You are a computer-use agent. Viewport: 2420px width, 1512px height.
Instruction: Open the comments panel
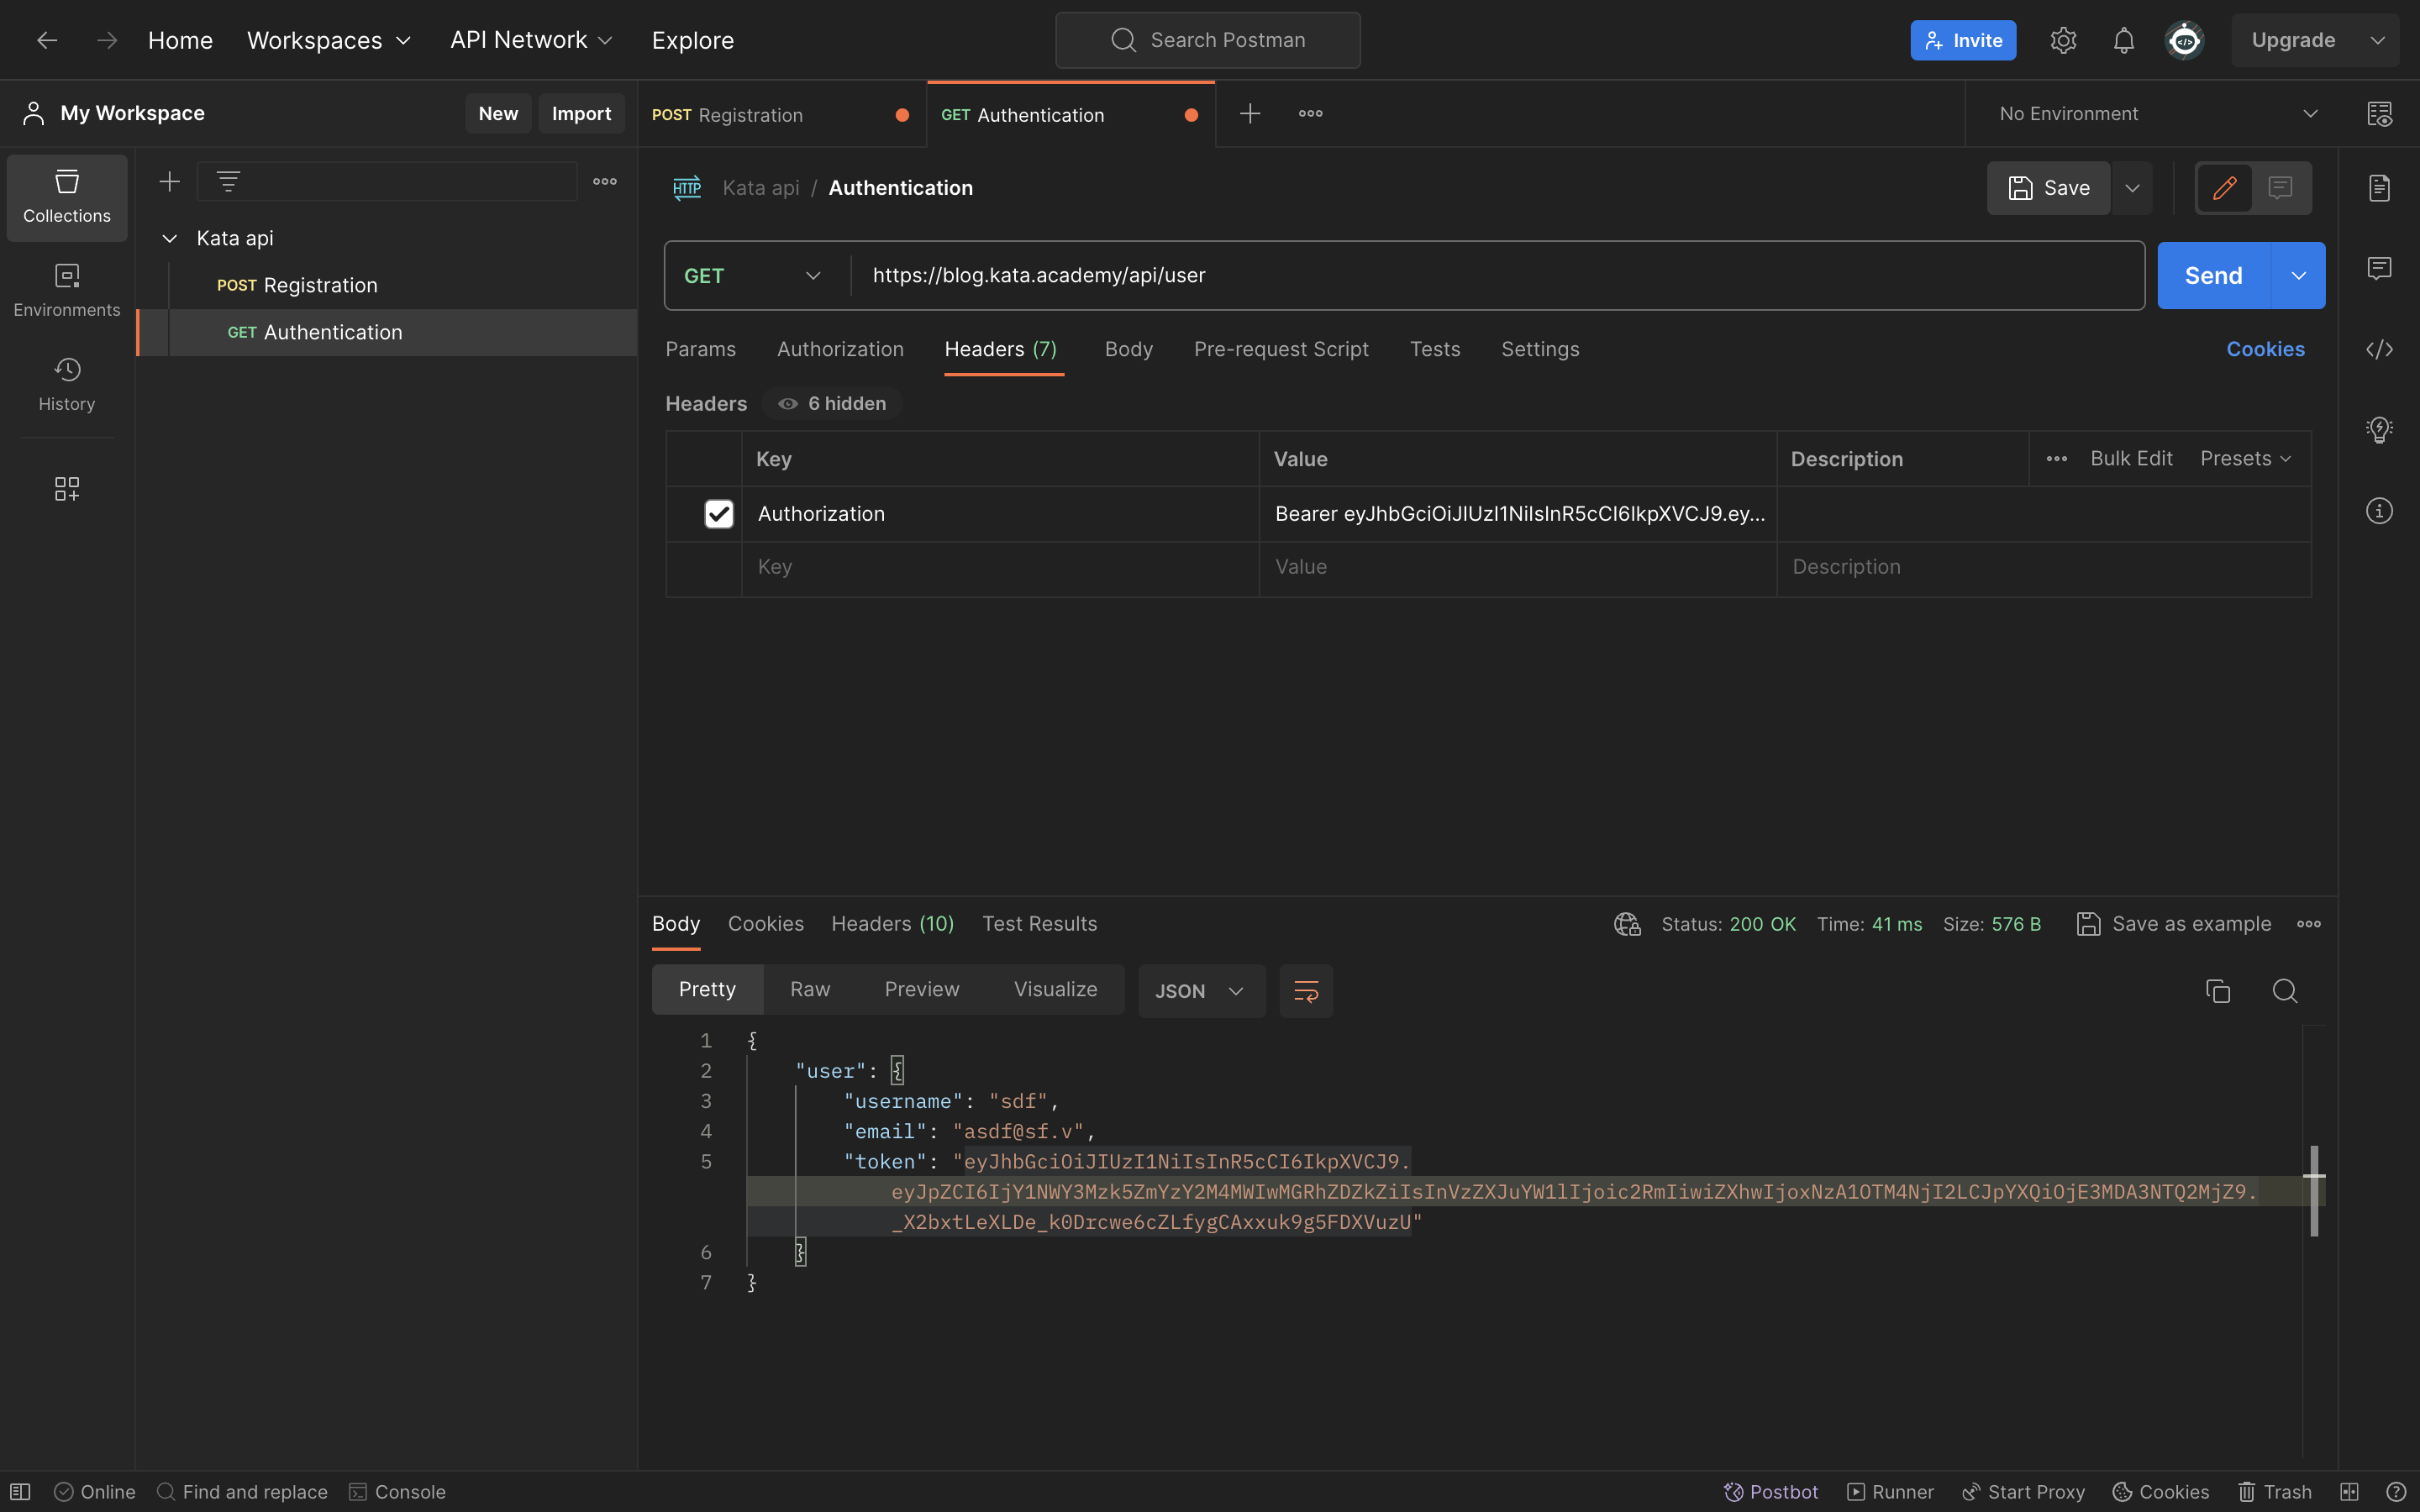[x=2380, y=267]
